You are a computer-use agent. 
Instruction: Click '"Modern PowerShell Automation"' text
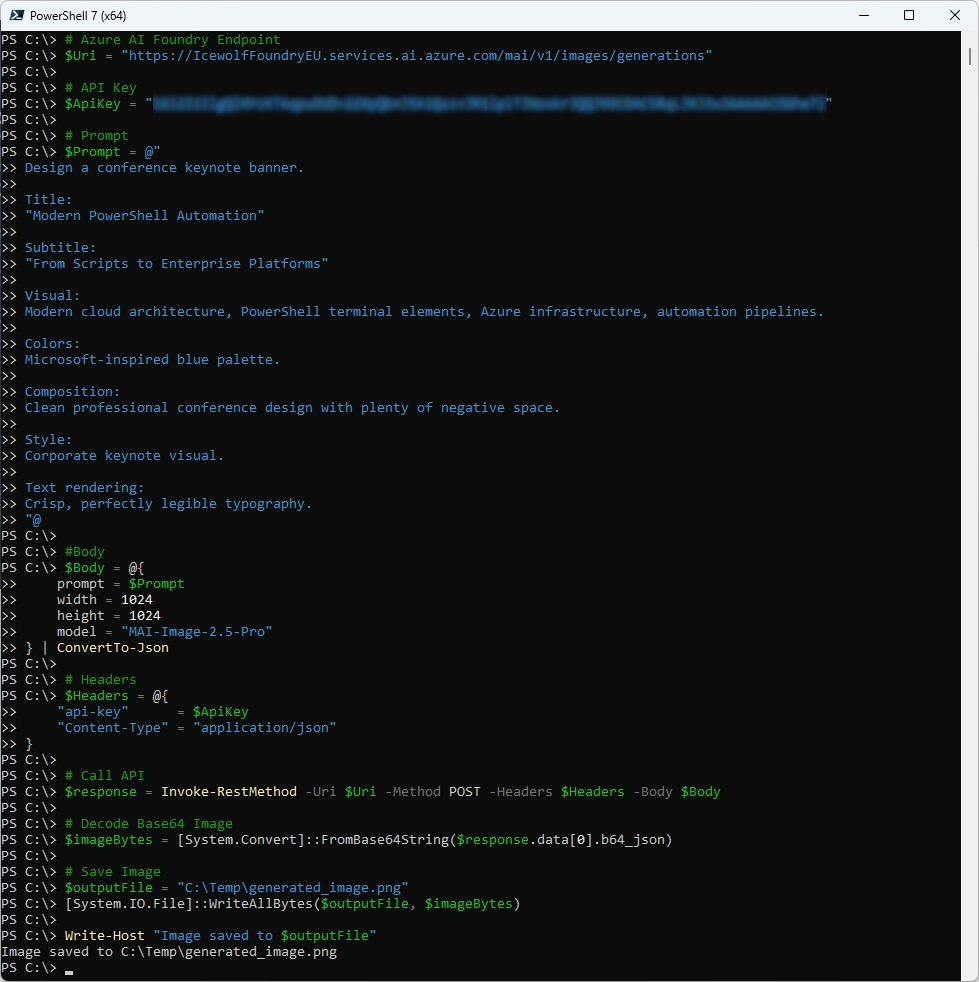[x=145, y=215]
